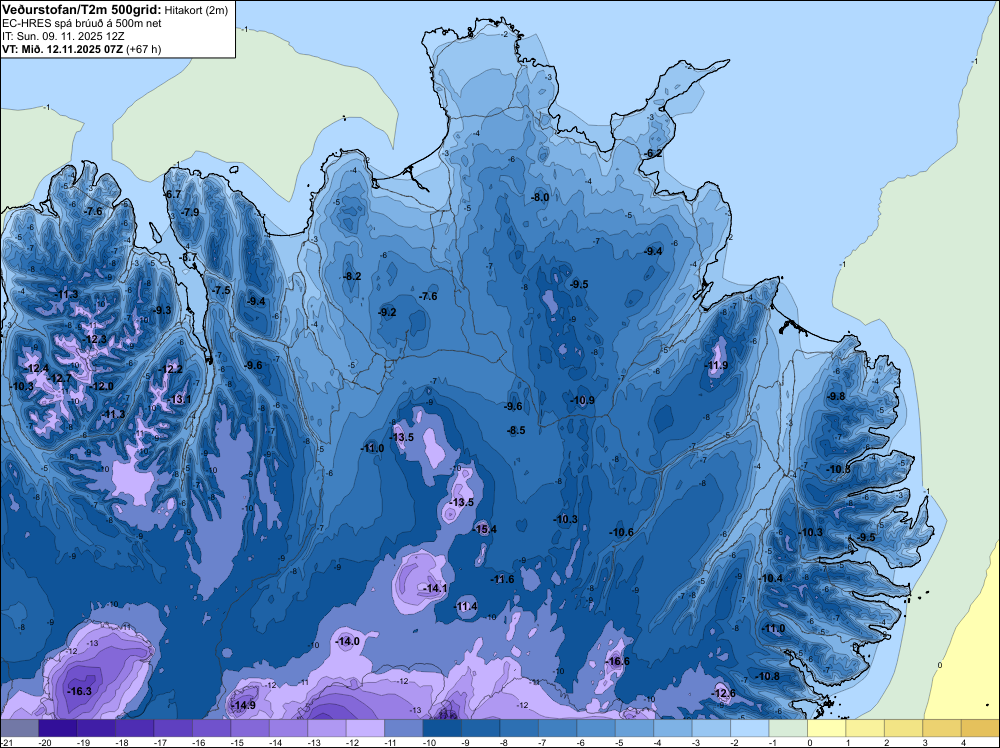Image resolution: width=1000 pixels, height=748 pixels.
Task: Click the -8.0 temperature label
Action: [x=540, y=198]
